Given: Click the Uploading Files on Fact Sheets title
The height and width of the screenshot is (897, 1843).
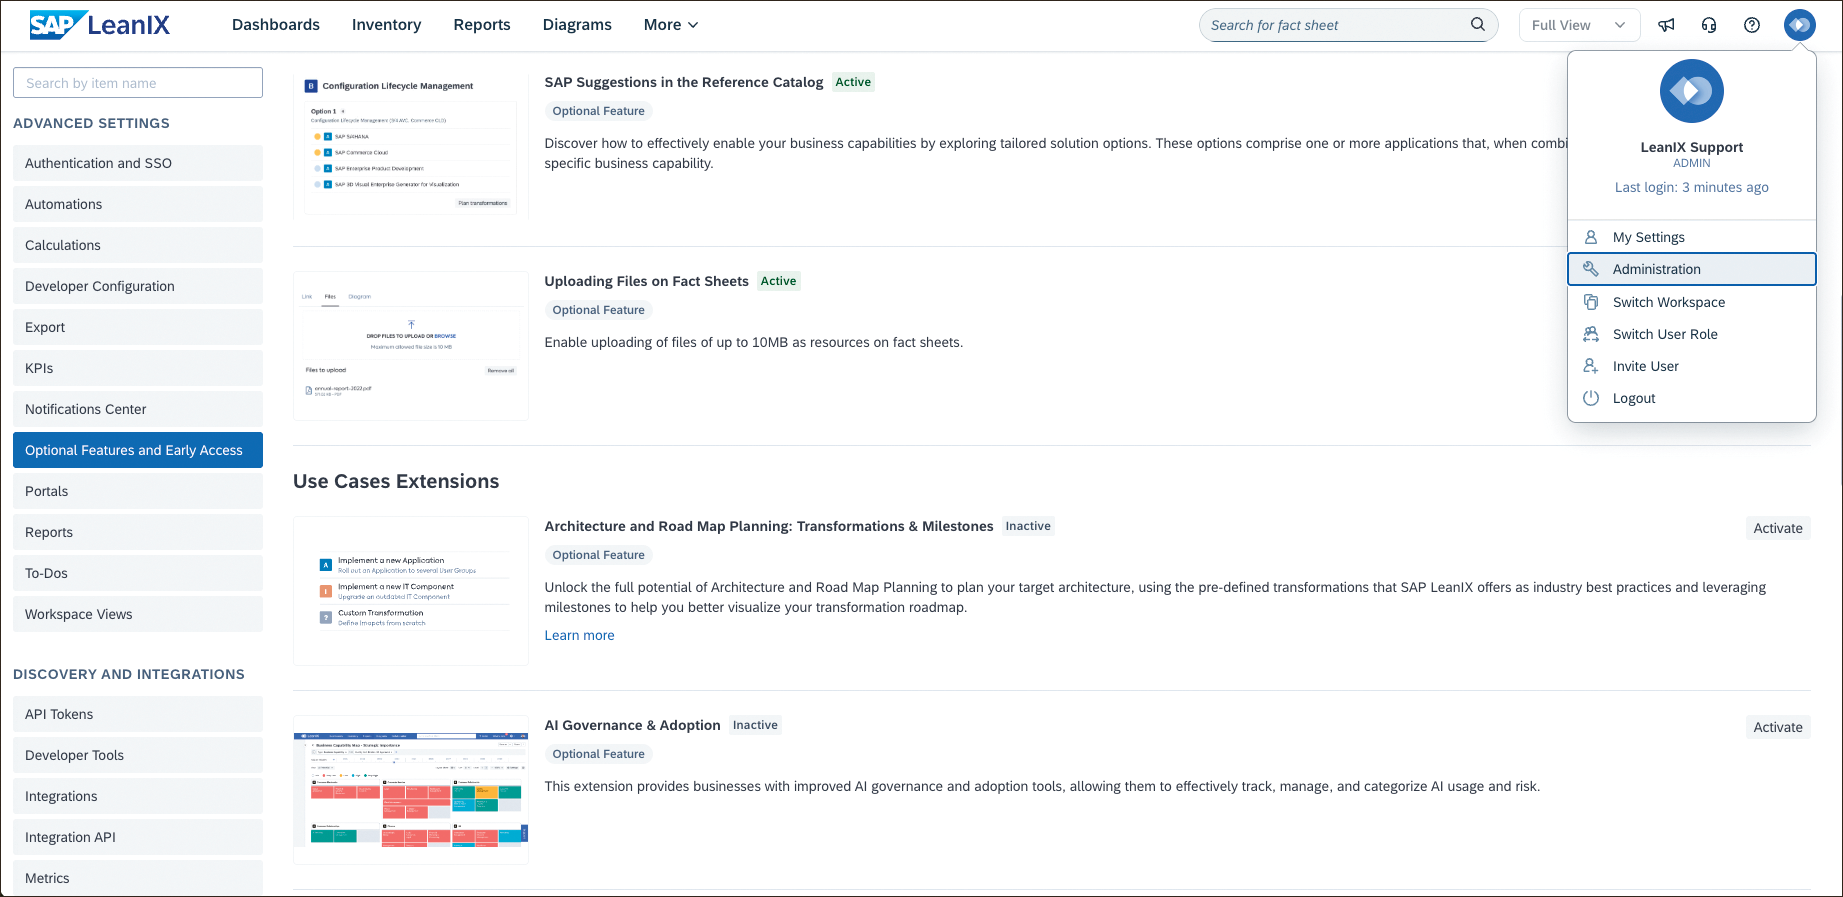Looking at the screenshot, I should pyautogui.click(x=646, y=281).
